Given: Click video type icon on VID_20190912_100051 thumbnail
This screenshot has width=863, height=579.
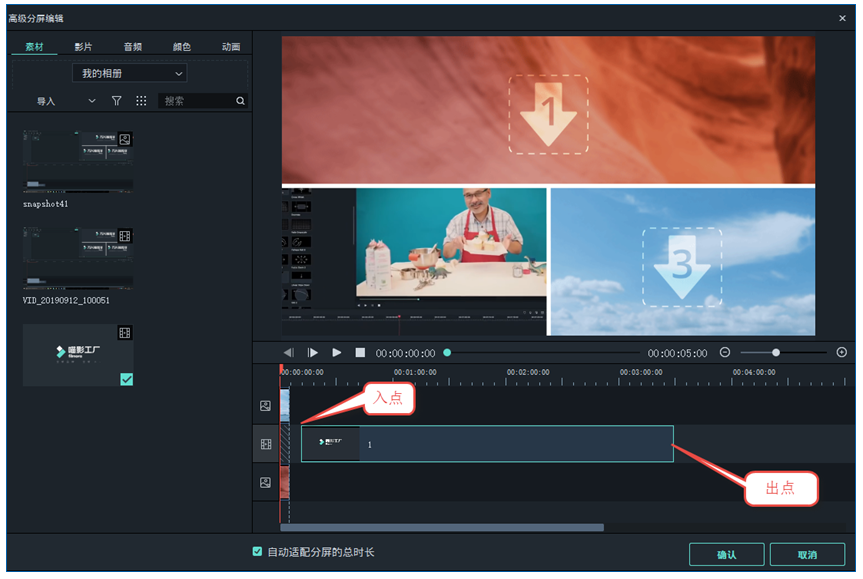Looking at the screenshot, I should click(125, 236).
